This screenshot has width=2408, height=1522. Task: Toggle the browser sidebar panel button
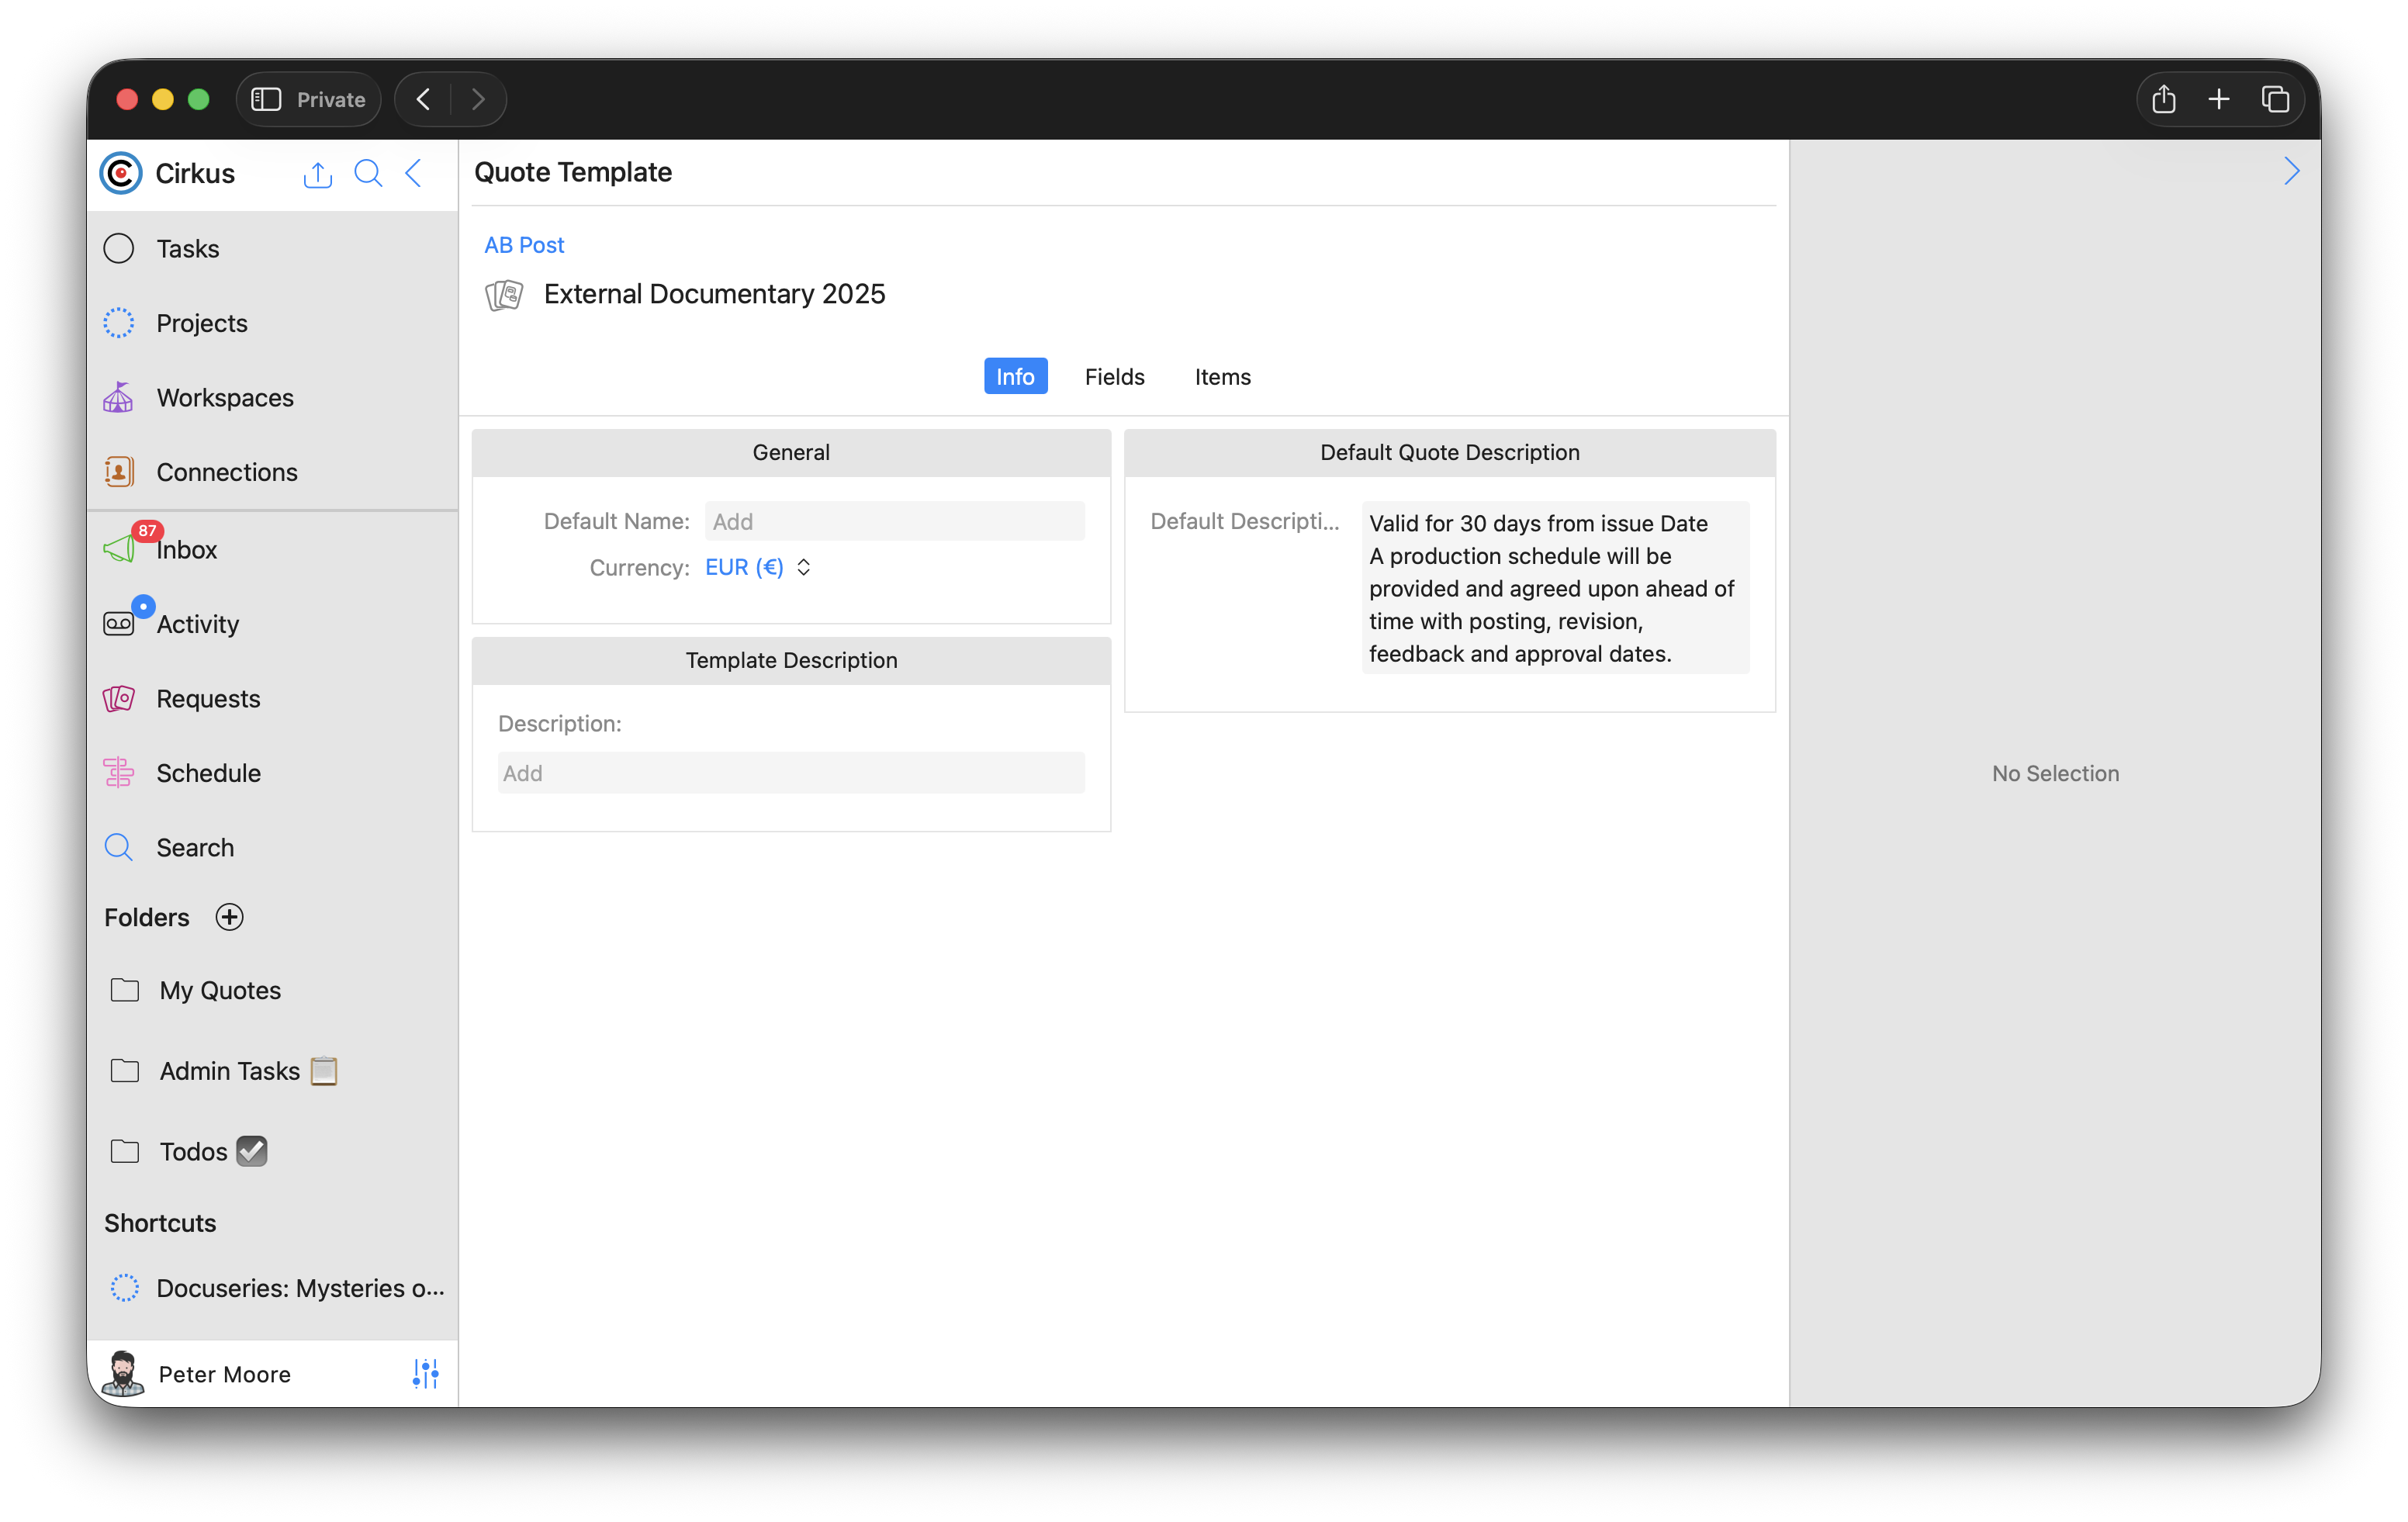(x=266, y=99)
